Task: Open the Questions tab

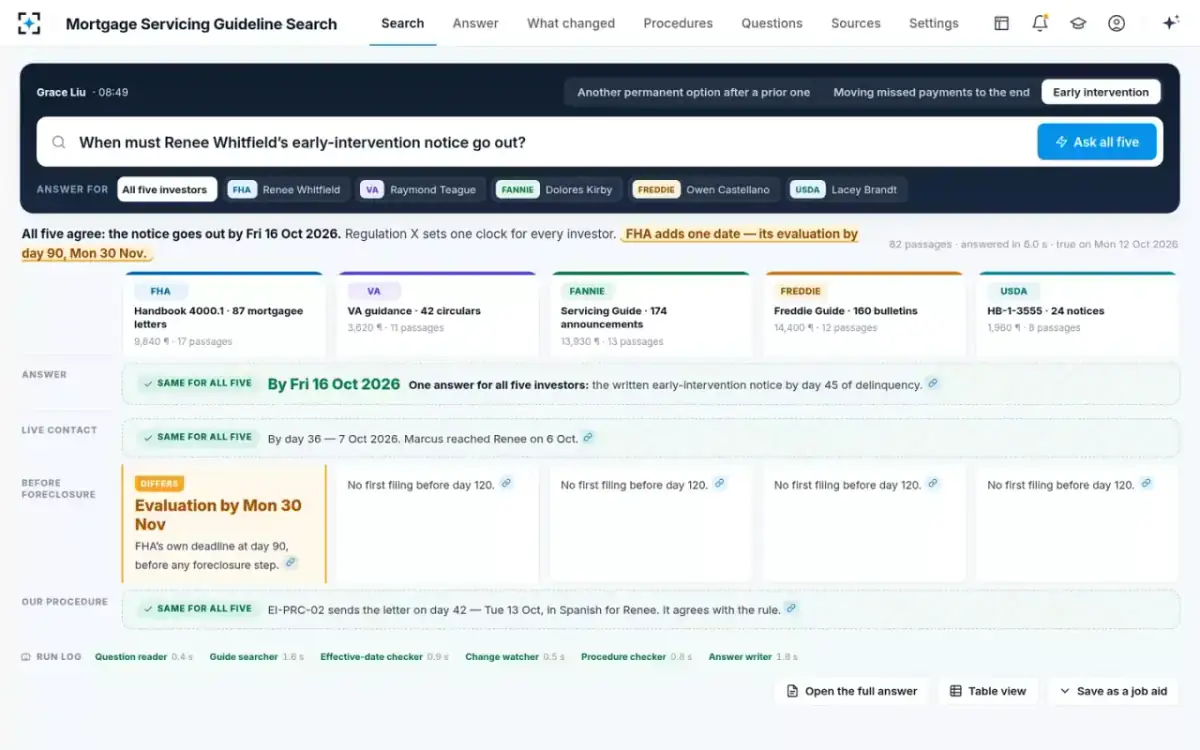Action: (772, 23)
